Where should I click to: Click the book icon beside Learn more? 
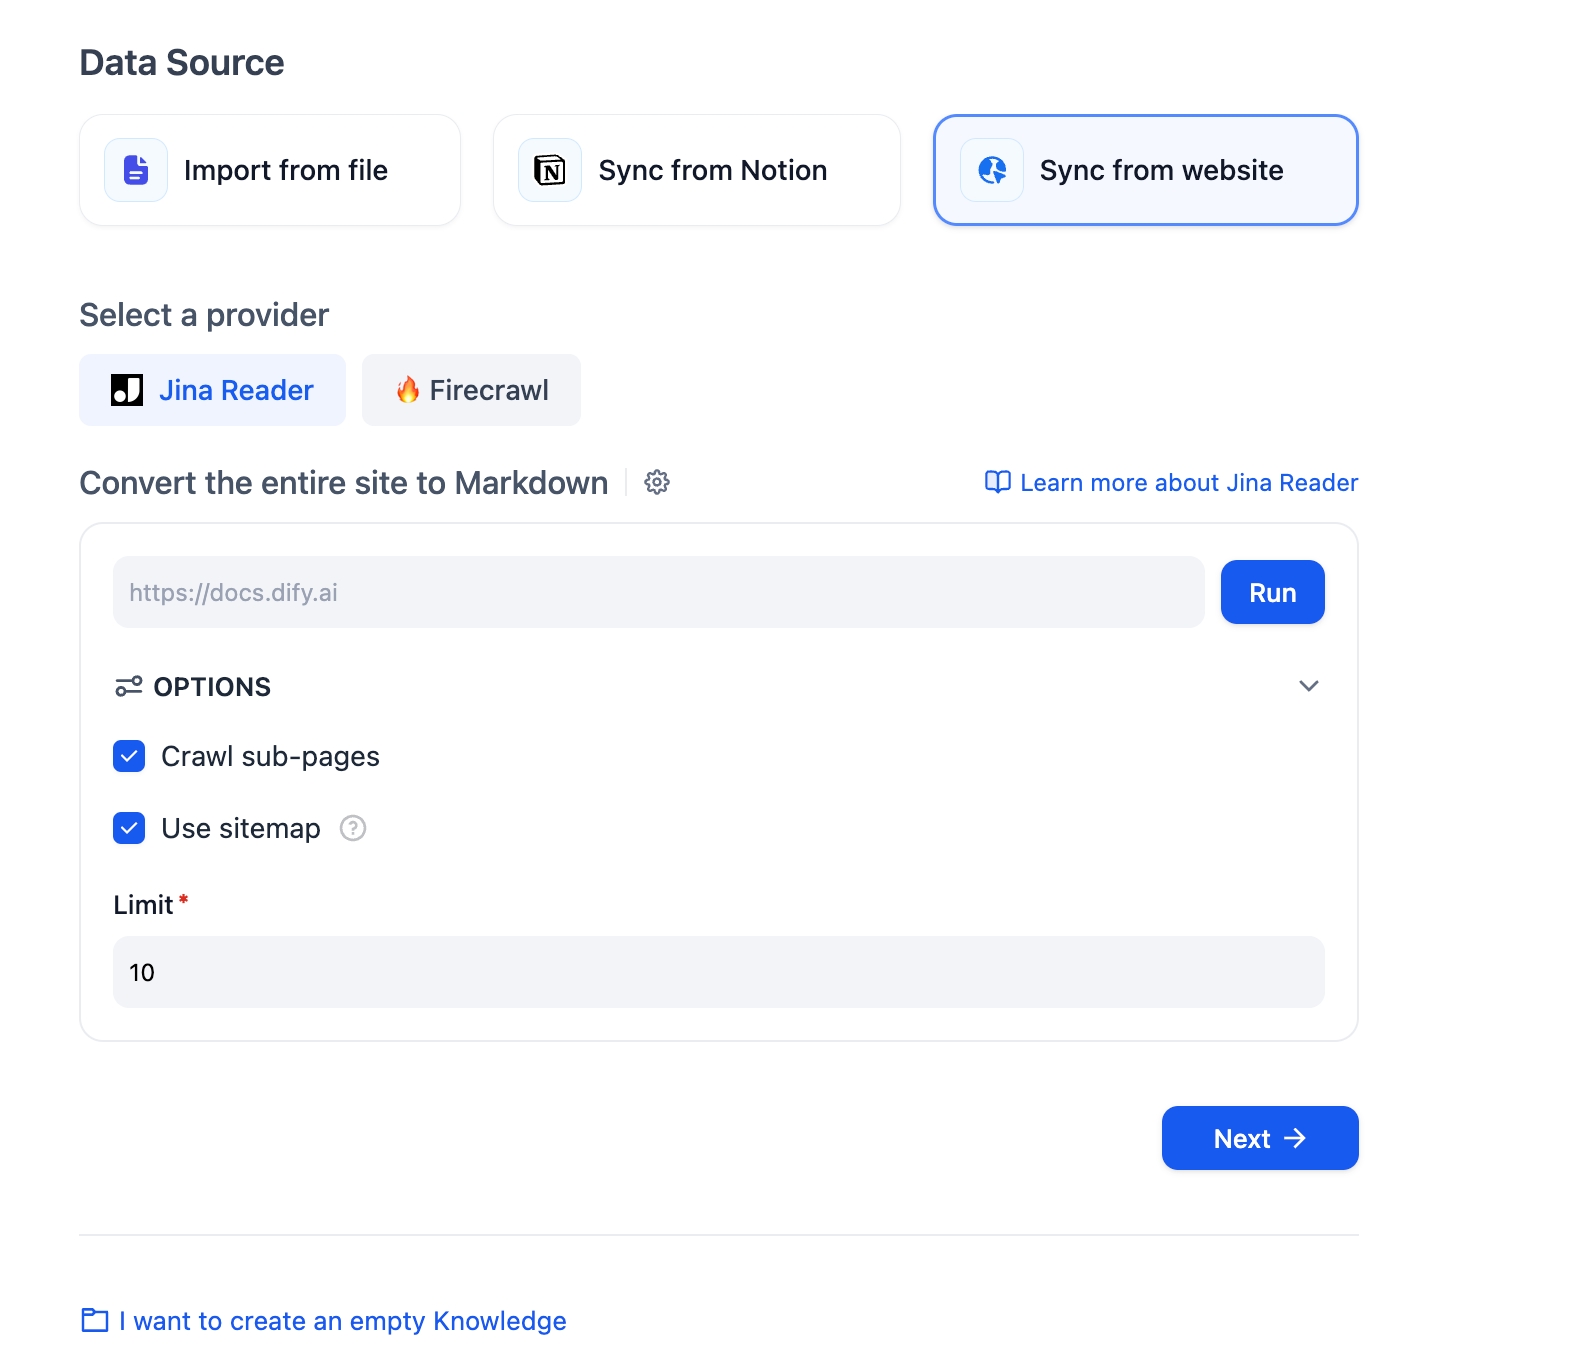(x=997, y=482)
